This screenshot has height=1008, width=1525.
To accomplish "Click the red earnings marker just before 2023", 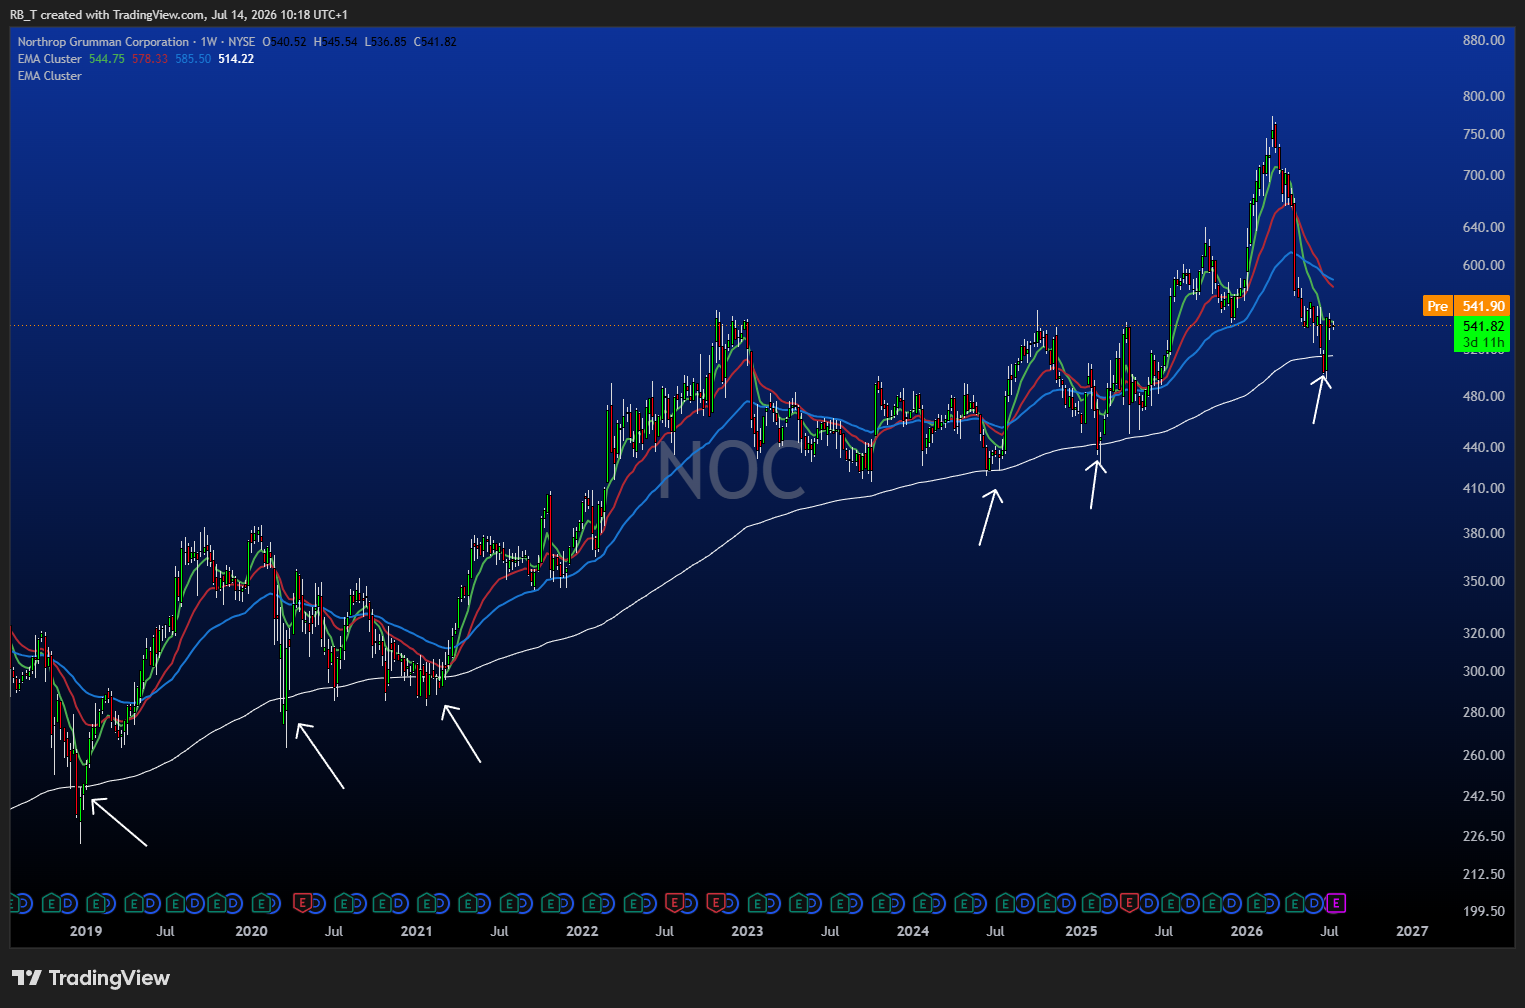I will (x=716, y=904).
